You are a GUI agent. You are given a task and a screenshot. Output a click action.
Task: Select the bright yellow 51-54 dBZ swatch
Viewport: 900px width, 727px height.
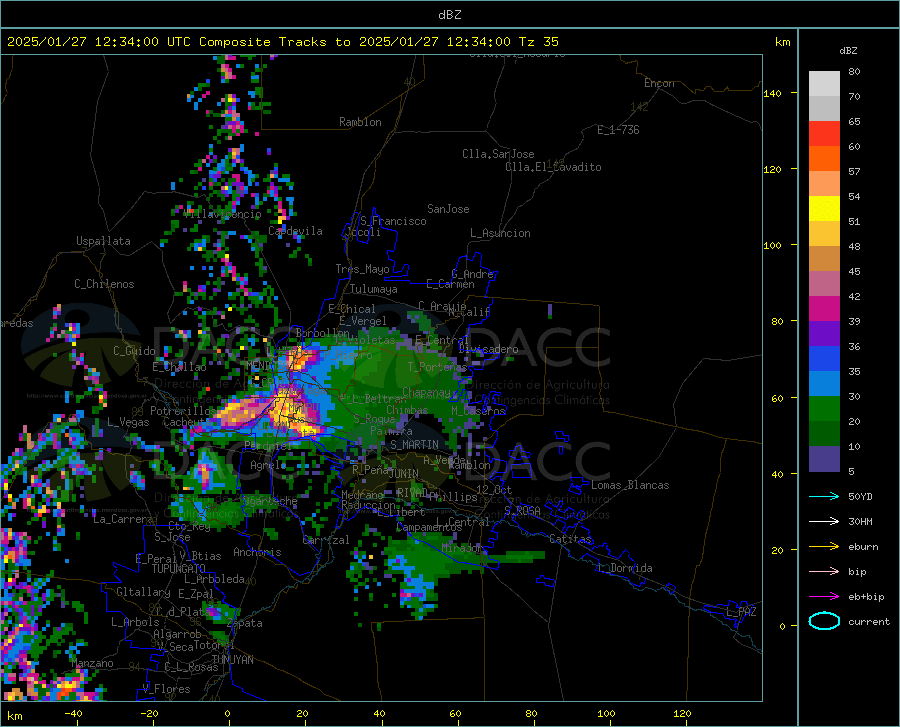(824, 209)
